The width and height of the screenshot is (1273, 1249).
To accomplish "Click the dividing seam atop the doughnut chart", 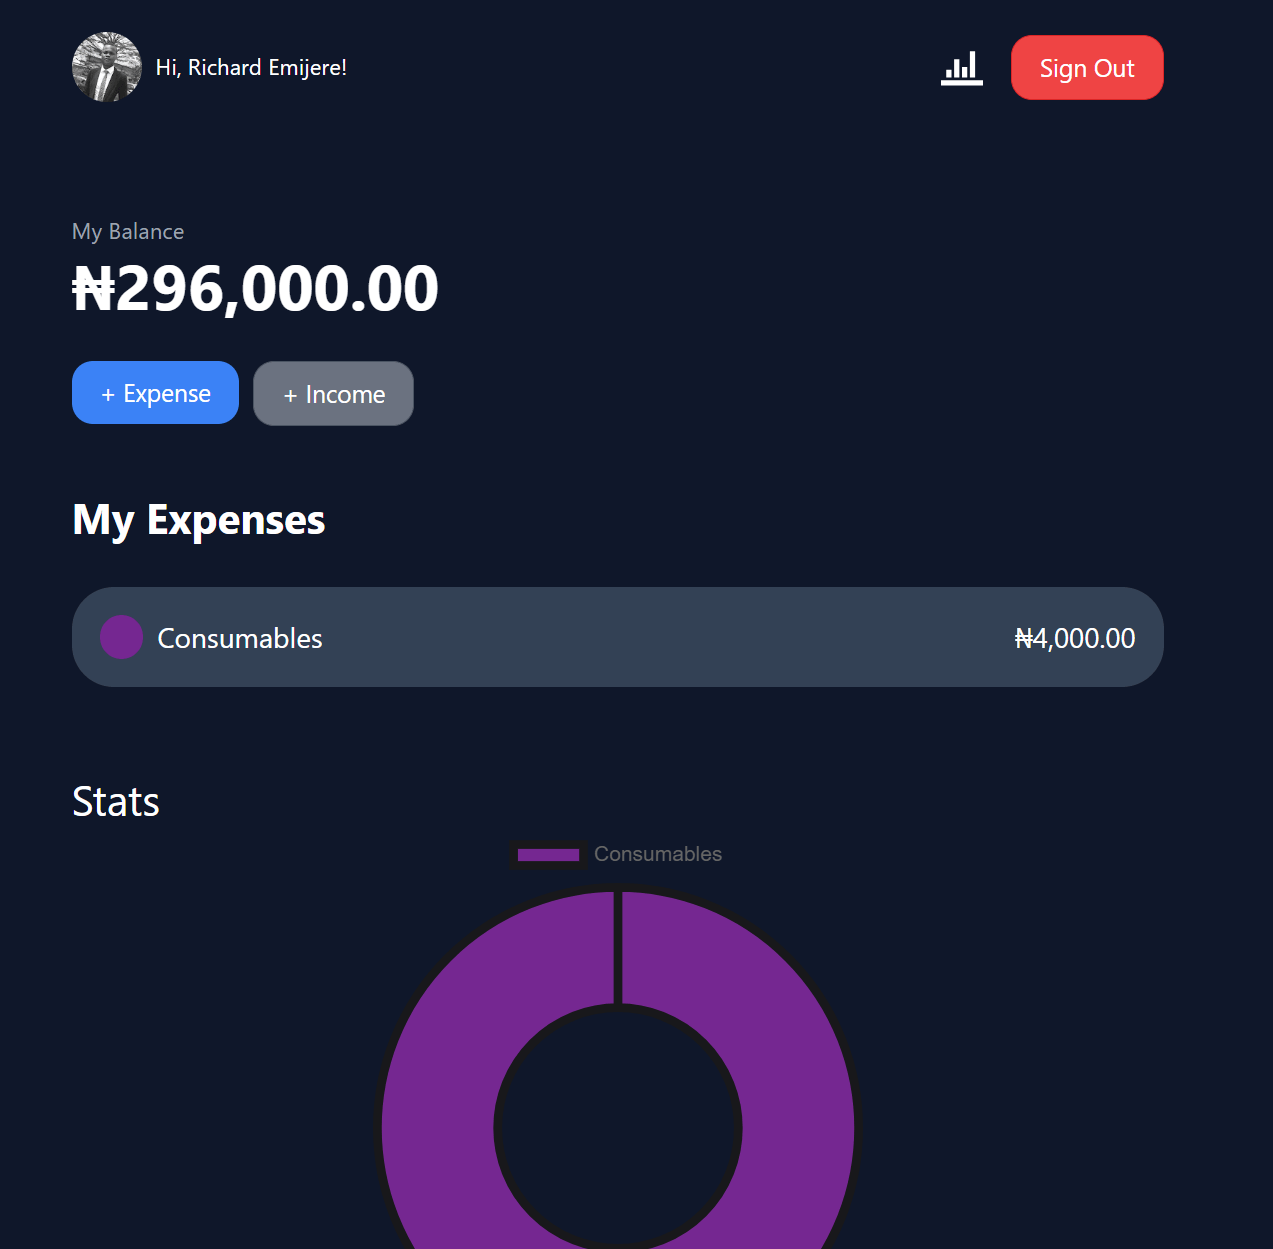I will pos(618,948).
